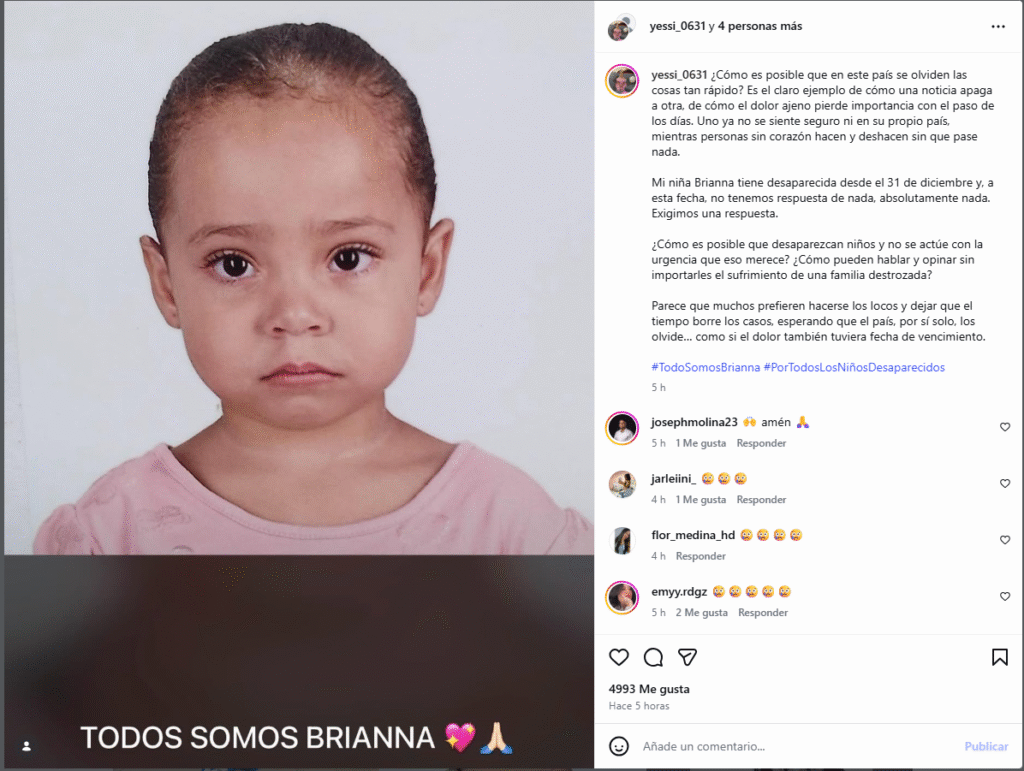View tagged people icon on photo
1024x771 pixels.
point(26,746)
